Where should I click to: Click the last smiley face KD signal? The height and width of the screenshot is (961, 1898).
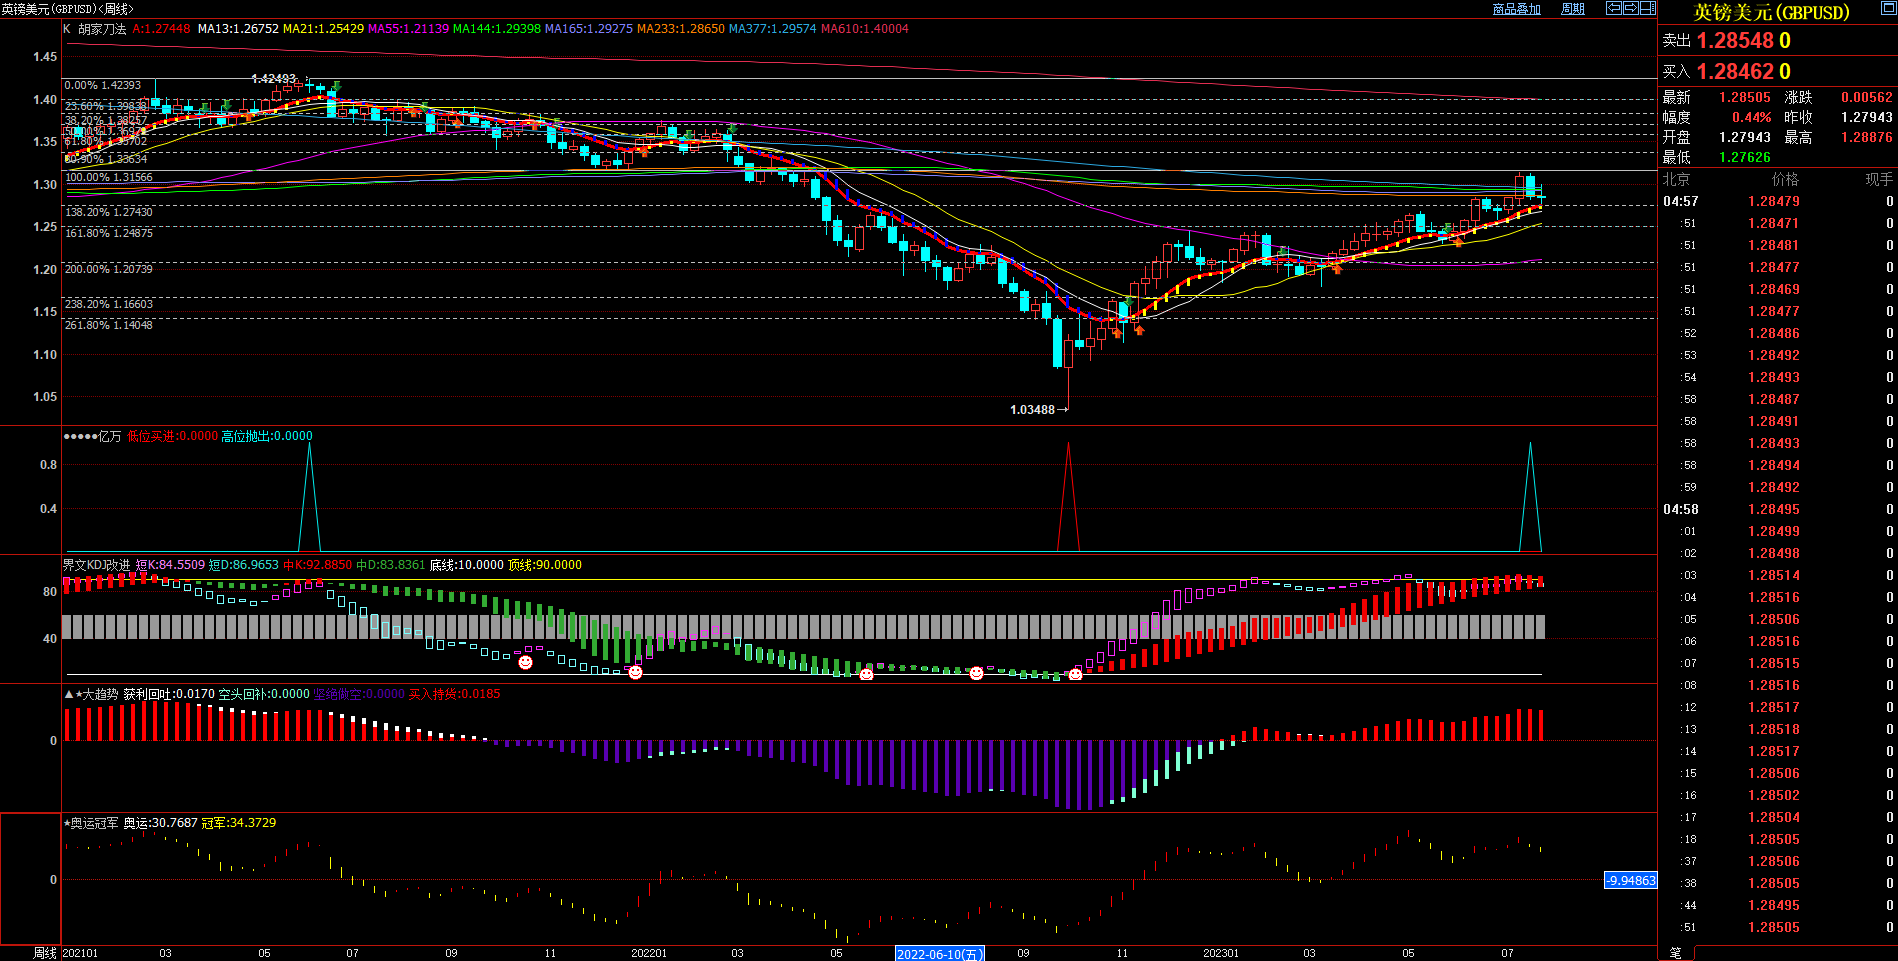click(x=1075, y=674)
